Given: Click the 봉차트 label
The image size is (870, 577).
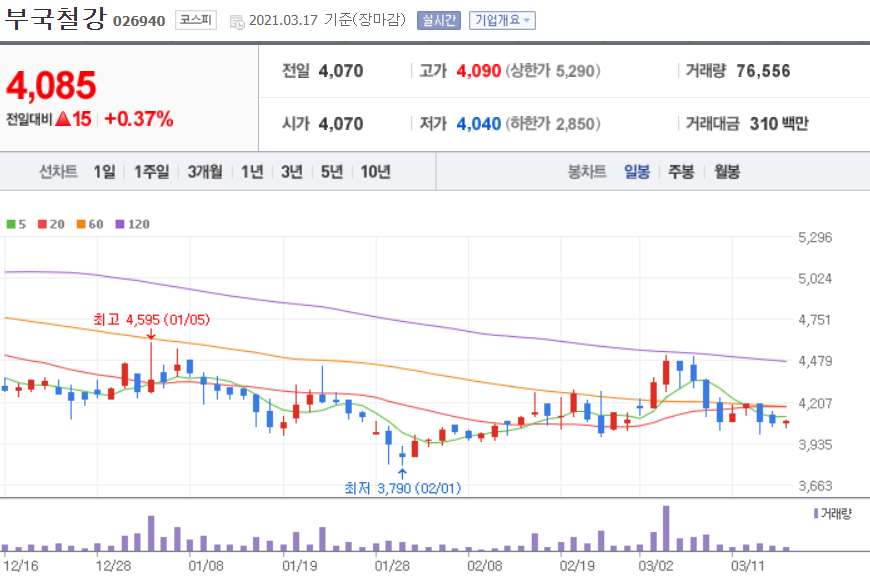Looking at the screenshot, I should coord(587,171).
